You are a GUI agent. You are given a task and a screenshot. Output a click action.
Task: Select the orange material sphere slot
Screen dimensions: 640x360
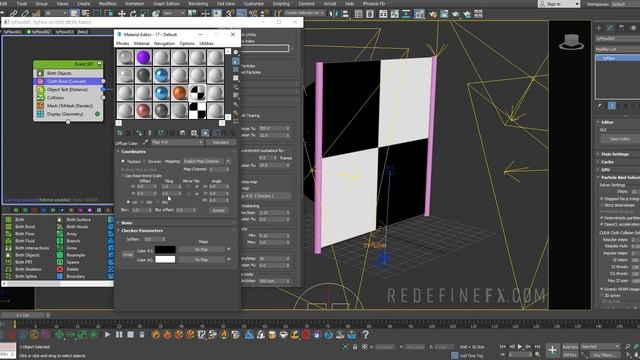[179, 93]
